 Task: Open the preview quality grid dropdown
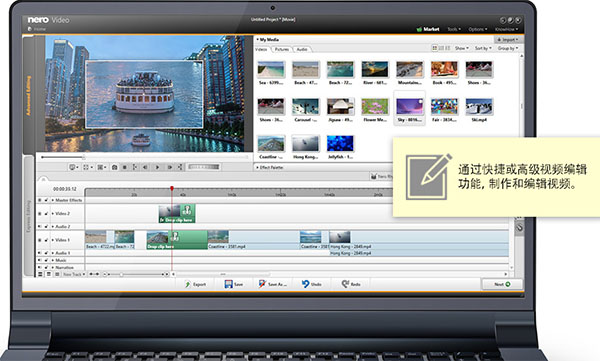[x=101, y=167]
